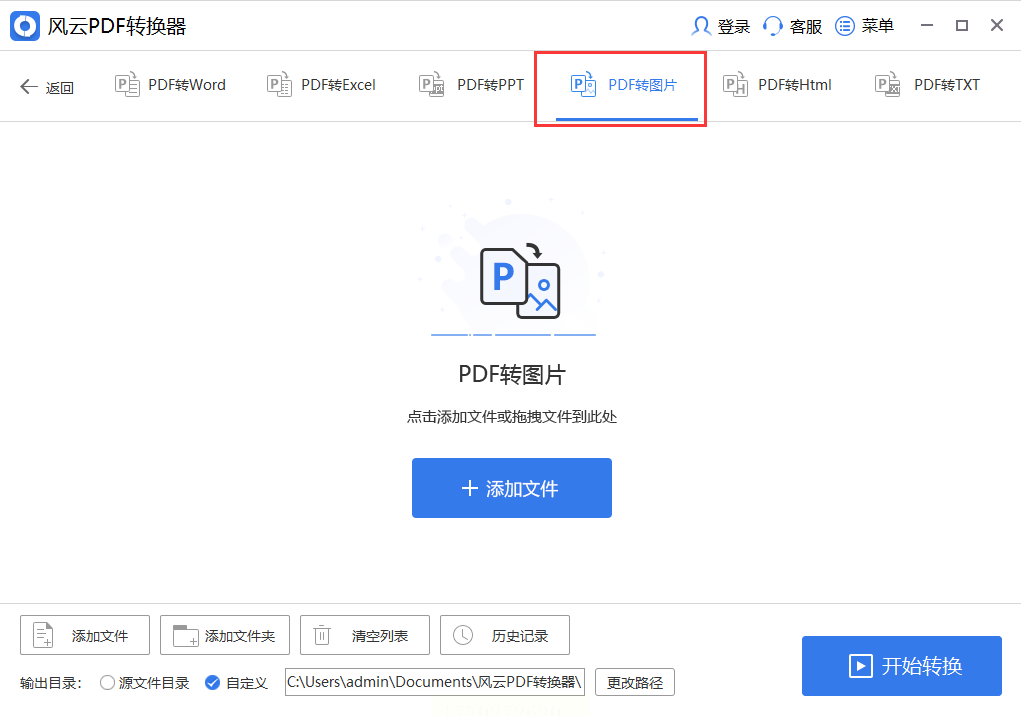Click the folder icon in 添加文件夹
Viewport: 1021px width, 716px height.
[185, 636]
